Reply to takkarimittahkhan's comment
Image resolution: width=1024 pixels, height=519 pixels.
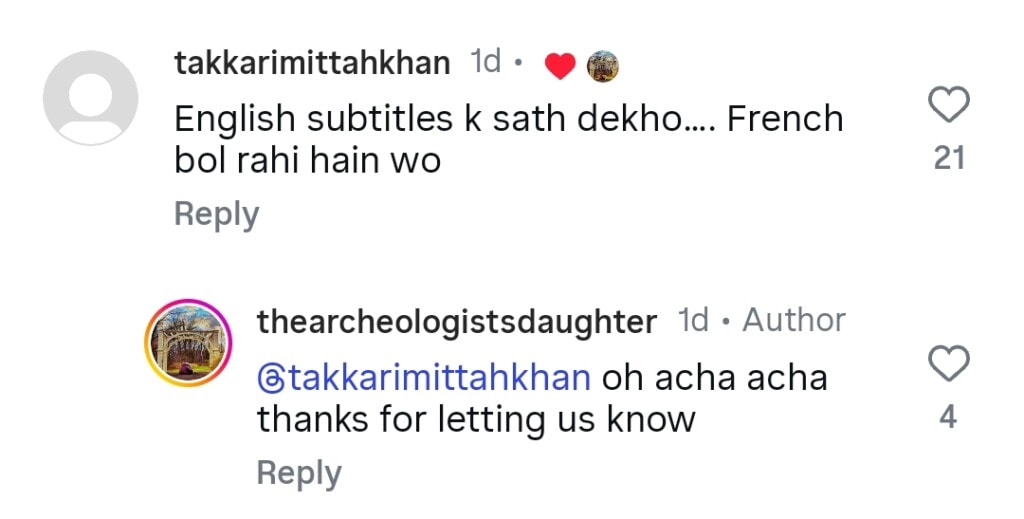pyautogui.click(x=216, y=214)
